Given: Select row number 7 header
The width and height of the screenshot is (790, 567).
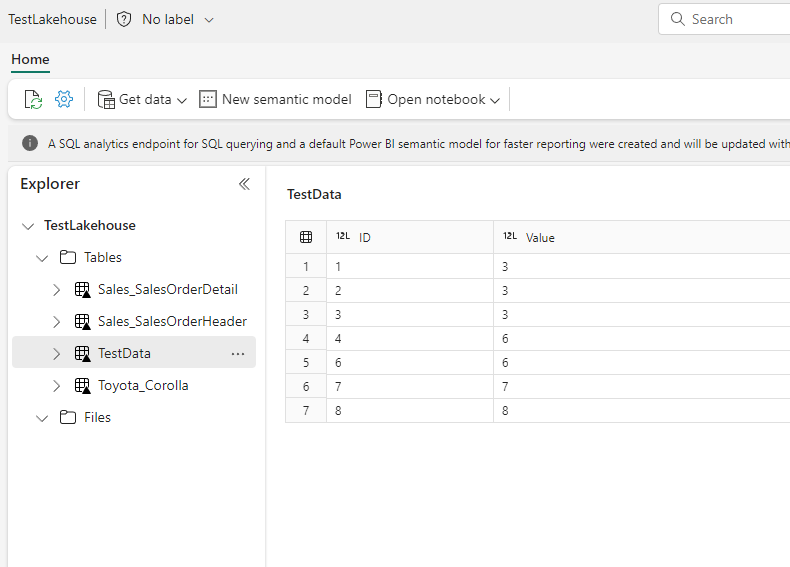Looking at the screenshot, I should (306, 410).
